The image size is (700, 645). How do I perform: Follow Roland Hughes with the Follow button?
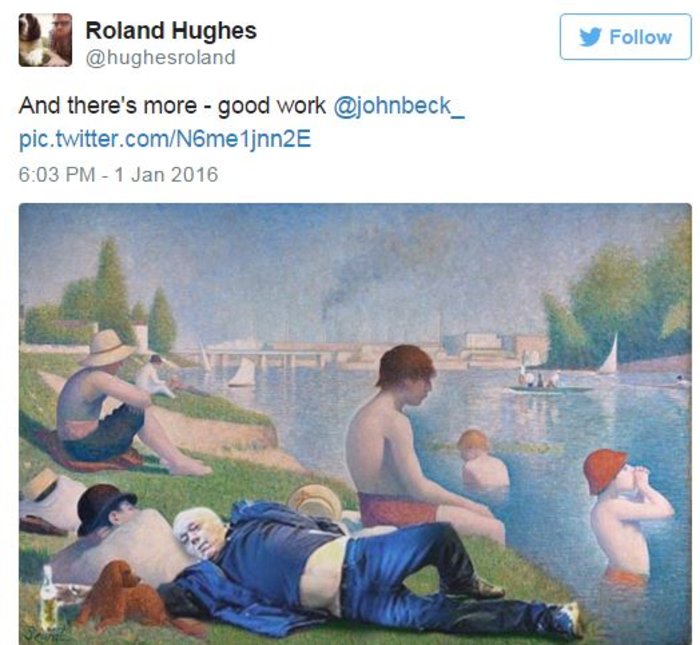click(x=625, y=37)
